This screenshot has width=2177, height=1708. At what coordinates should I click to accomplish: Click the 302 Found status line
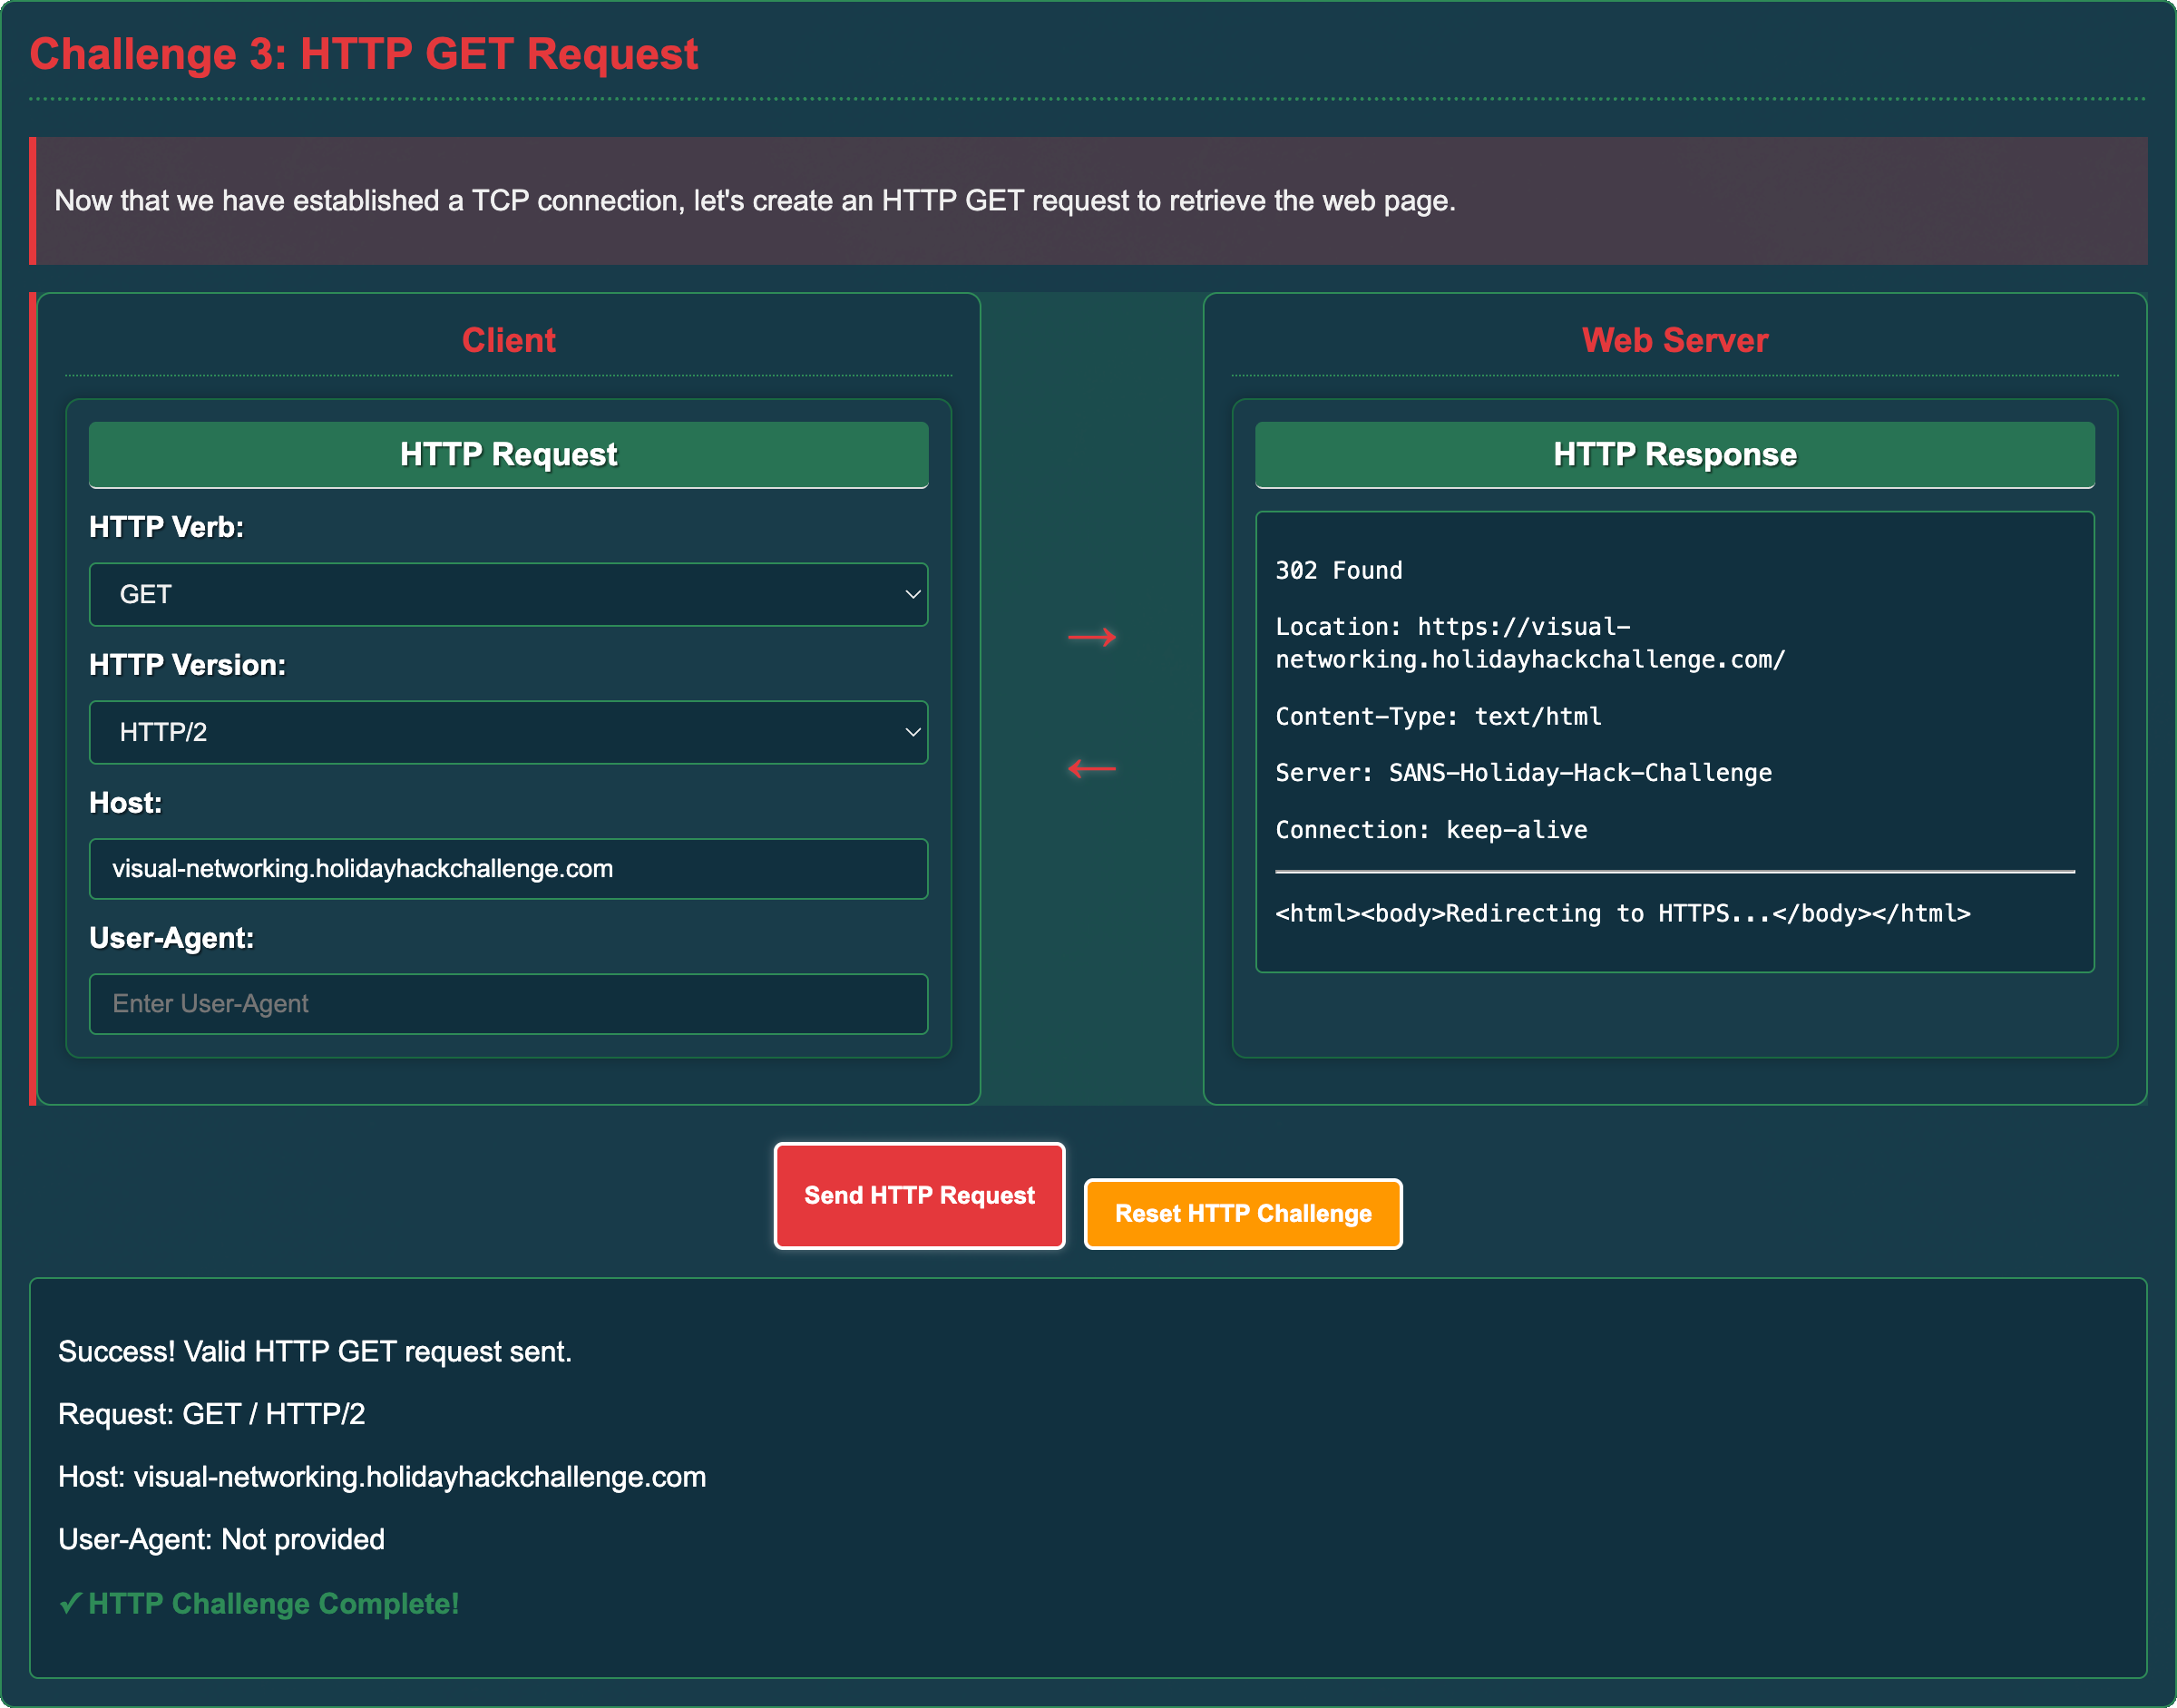pyautogui.click(x=1338, y=570)
